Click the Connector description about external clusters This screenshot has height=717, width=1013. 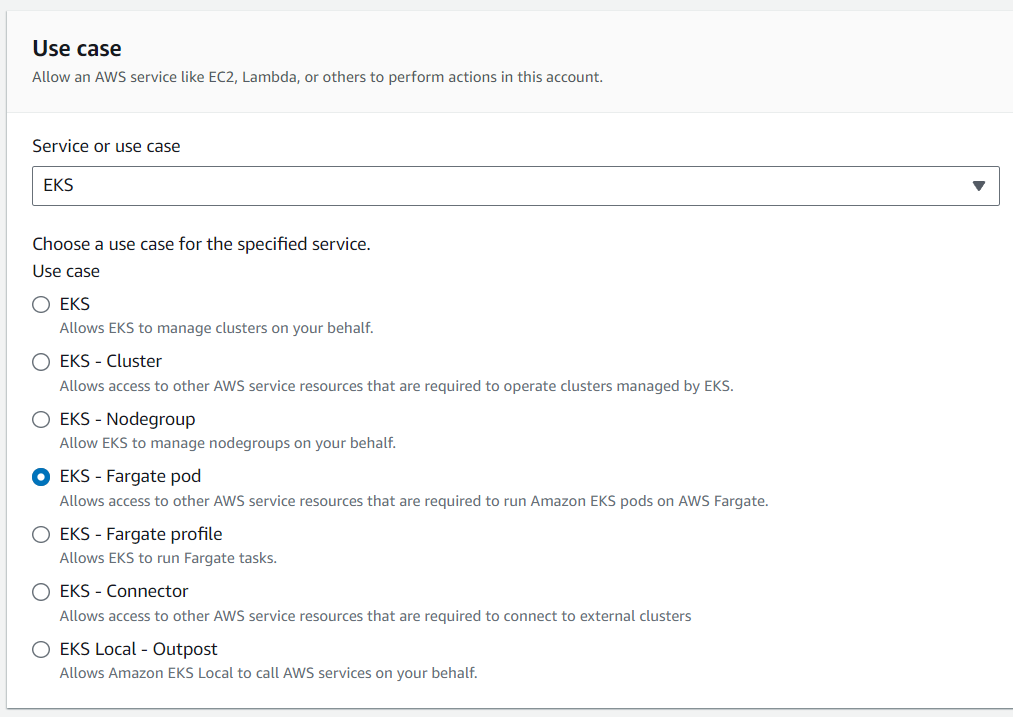(x=375, y=616)
